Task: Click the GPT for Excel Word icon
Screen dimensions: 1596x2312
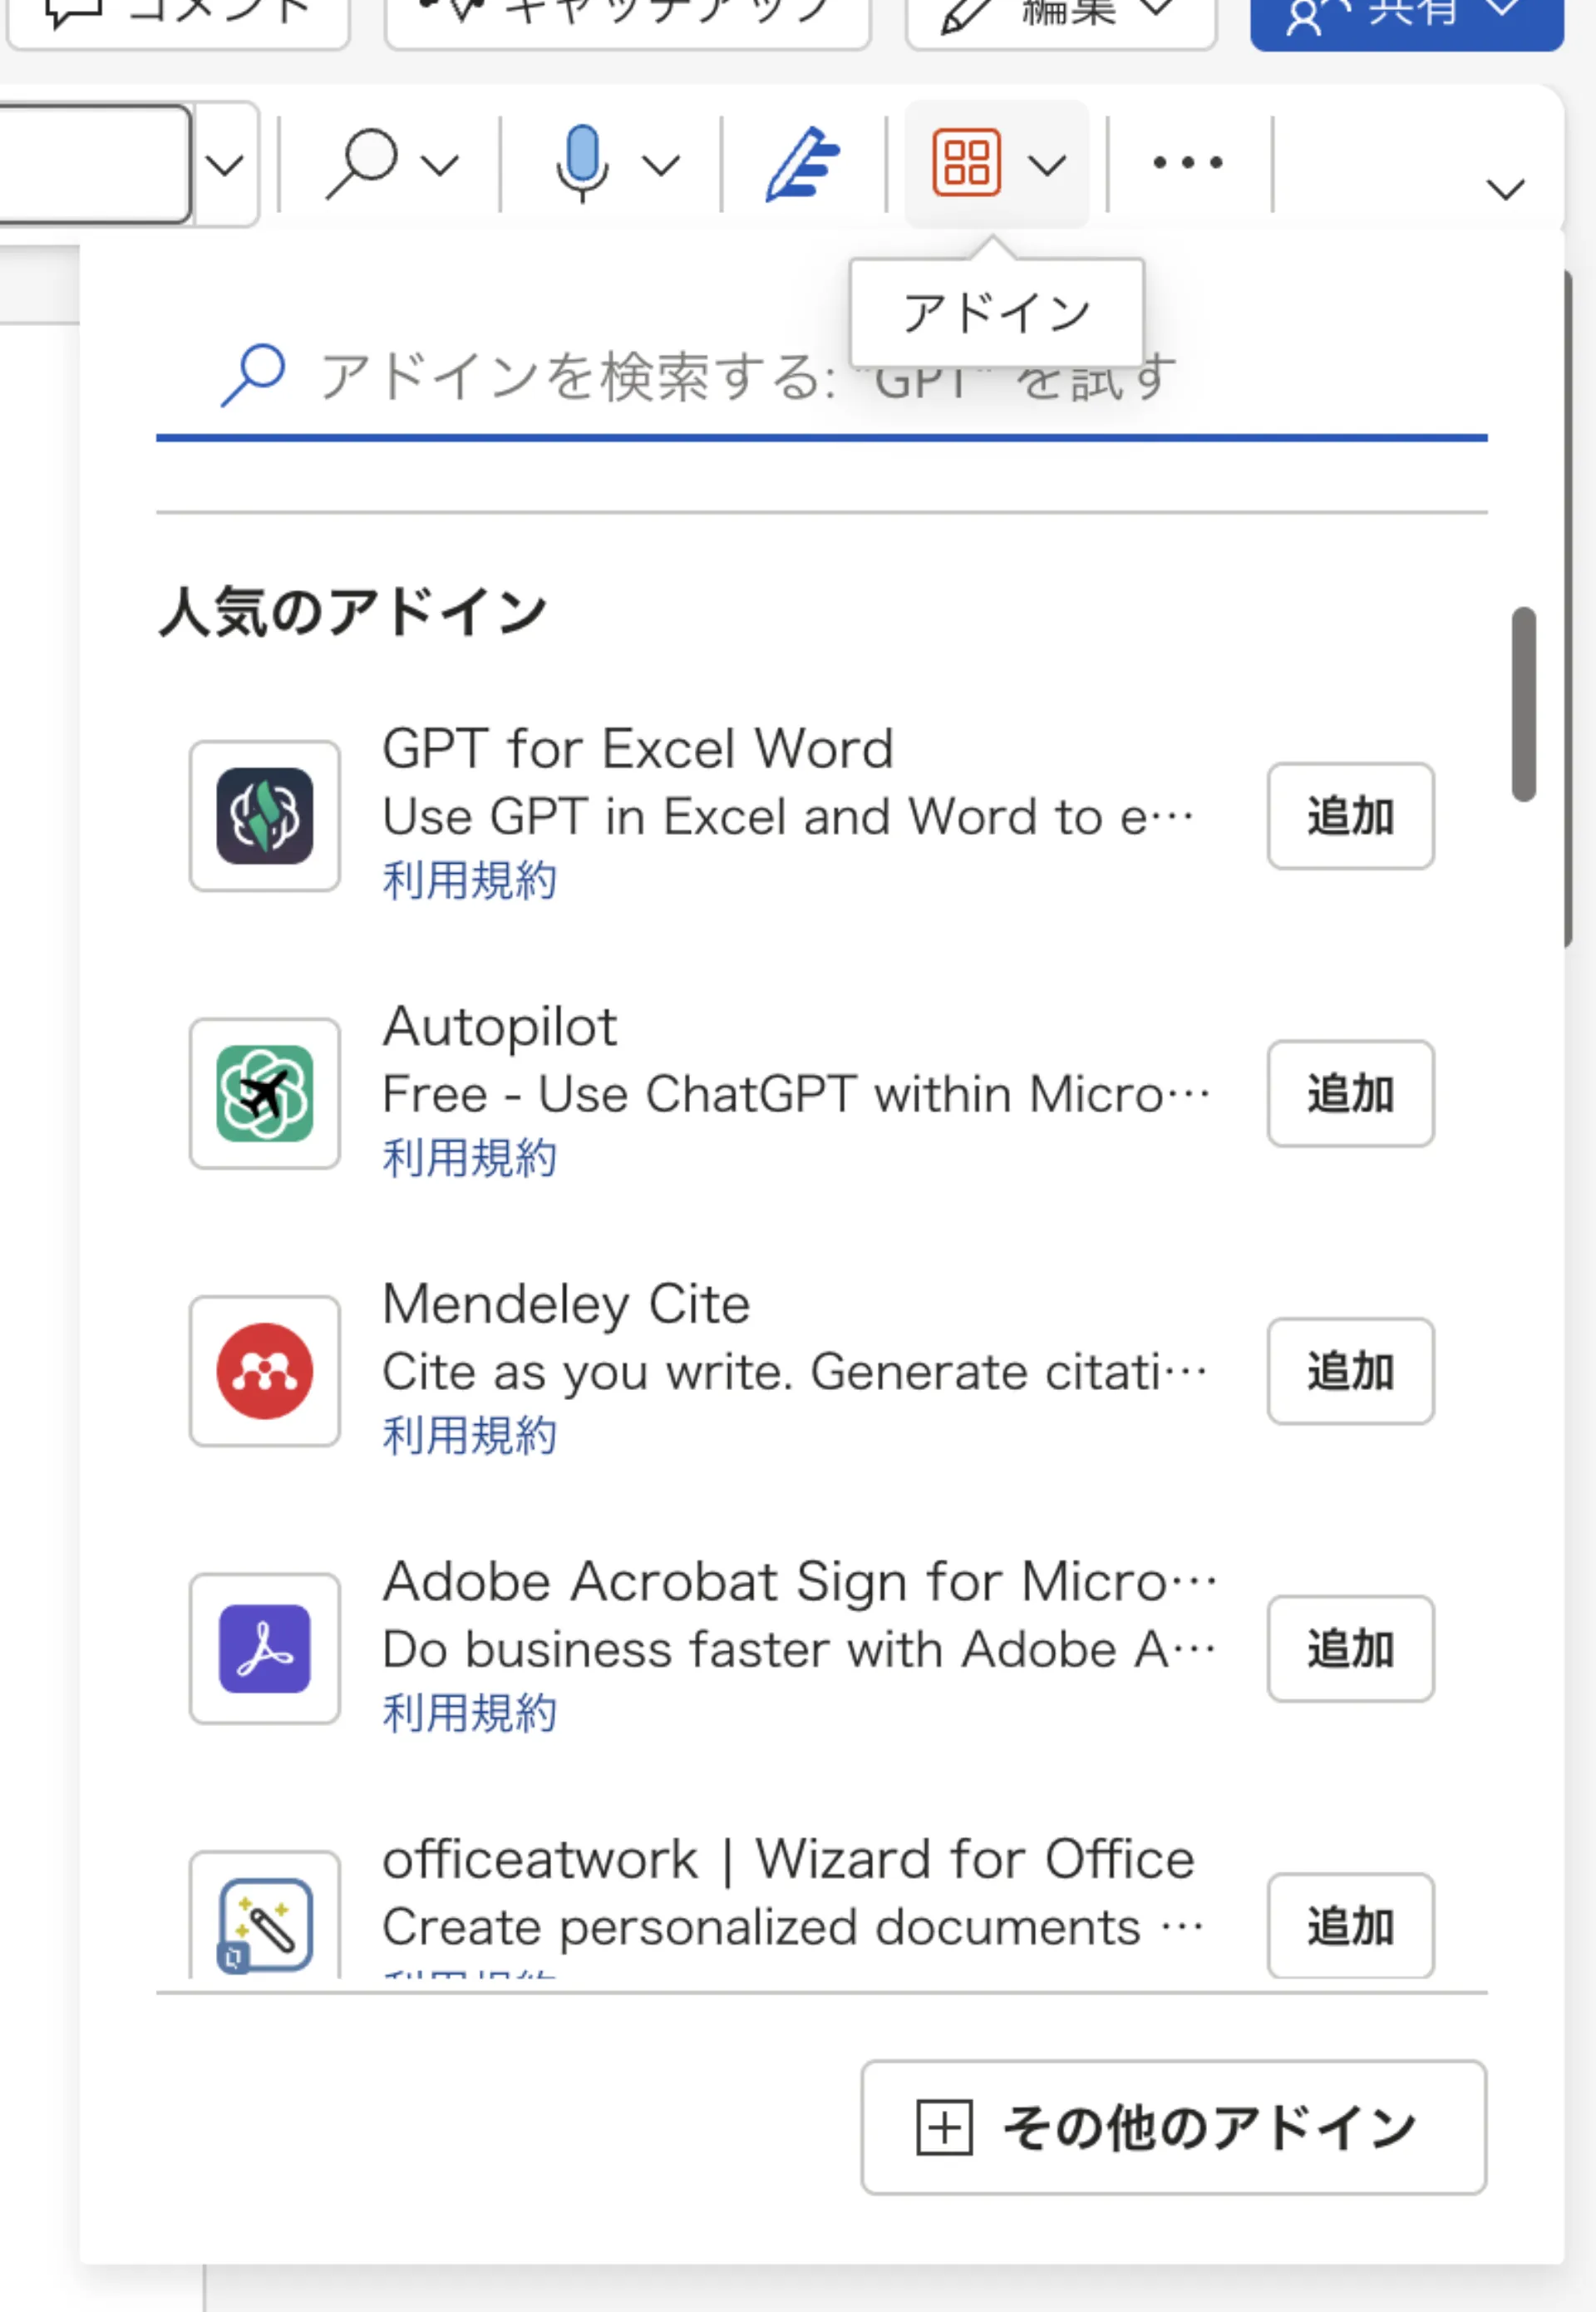Action: pyautogui.click(x=265, y=816)
